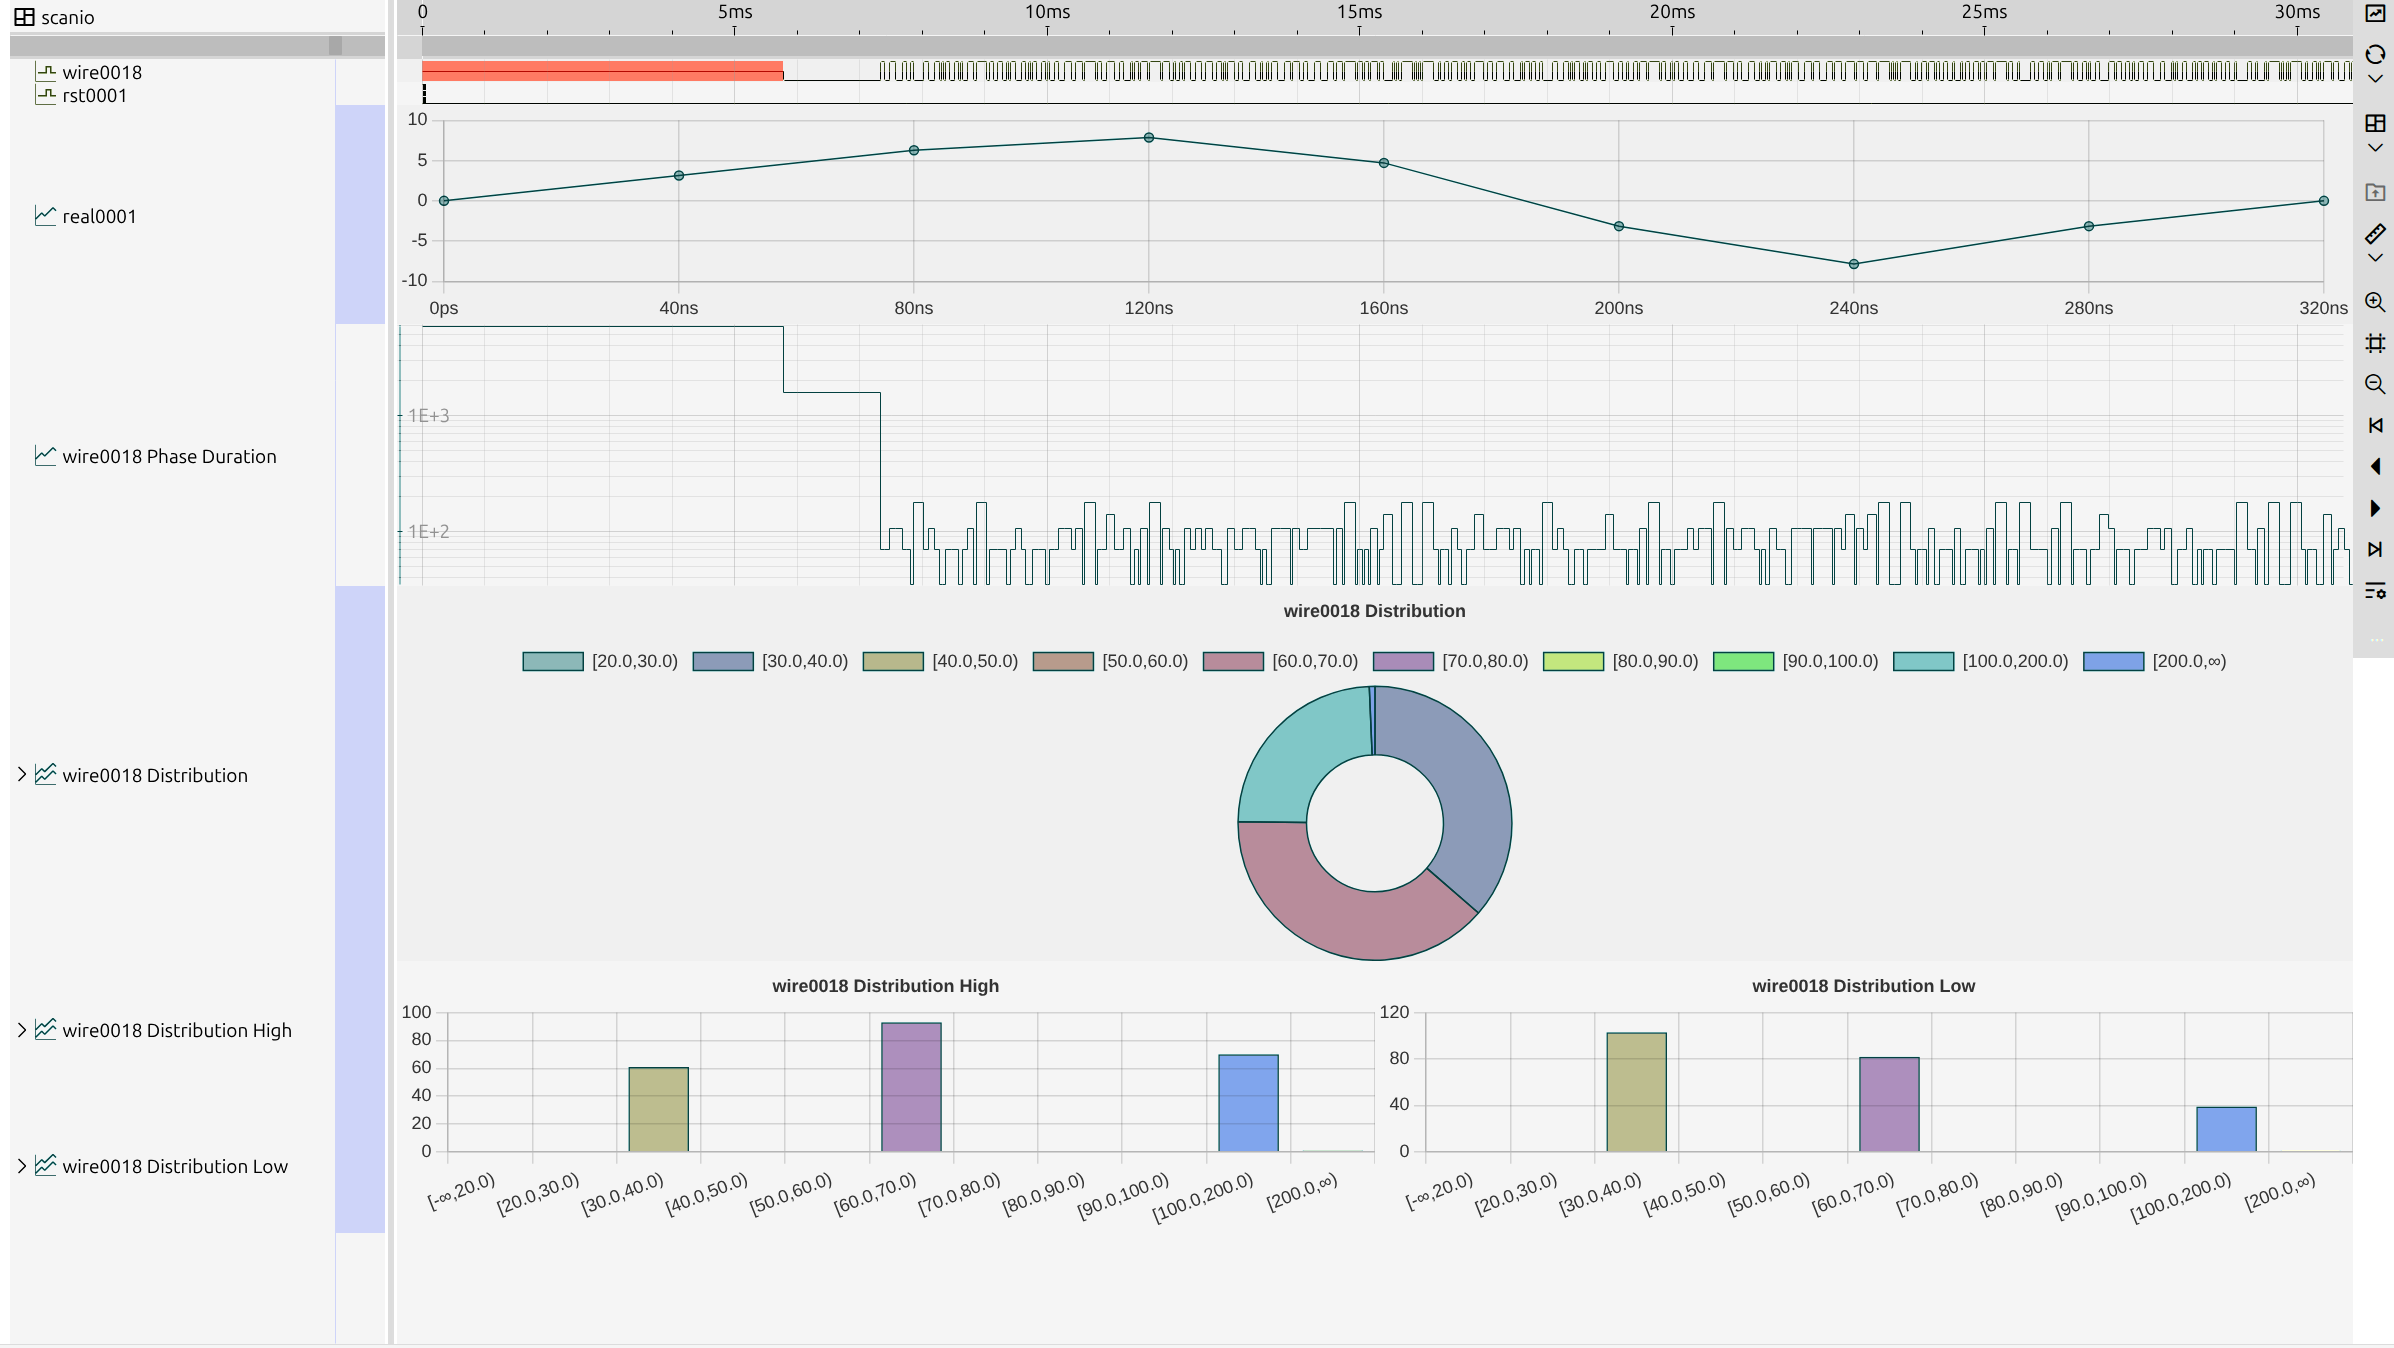Image resolution: width=2394 pixels, height=1348 pixels.
Task: Click the zoom out magnifier icon
Action: coord(2375,385)
